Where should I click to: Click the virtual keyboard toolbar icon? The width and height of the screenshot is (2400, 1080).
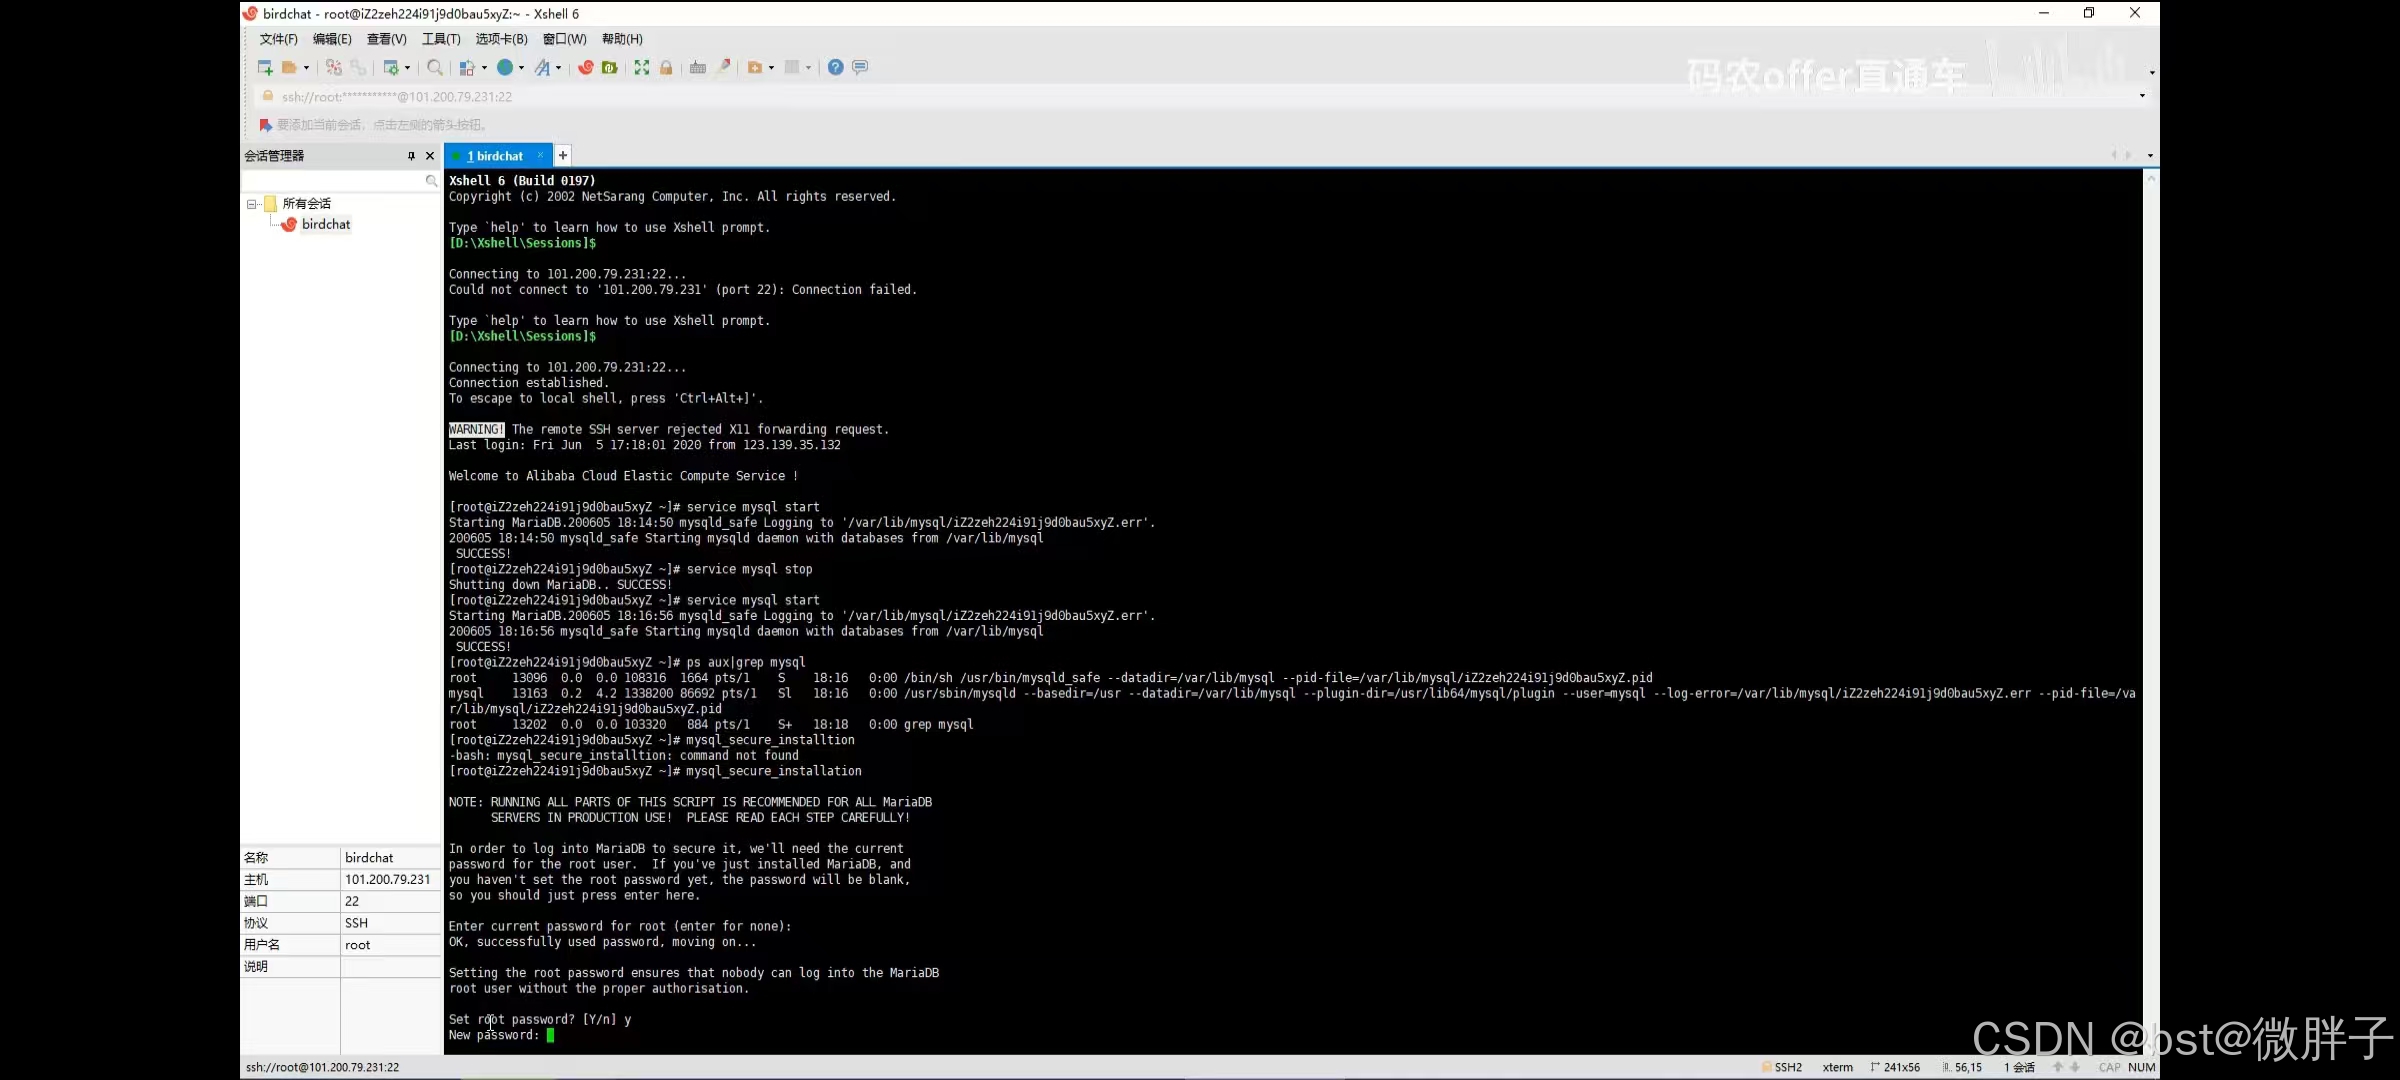tap(698, 67)
